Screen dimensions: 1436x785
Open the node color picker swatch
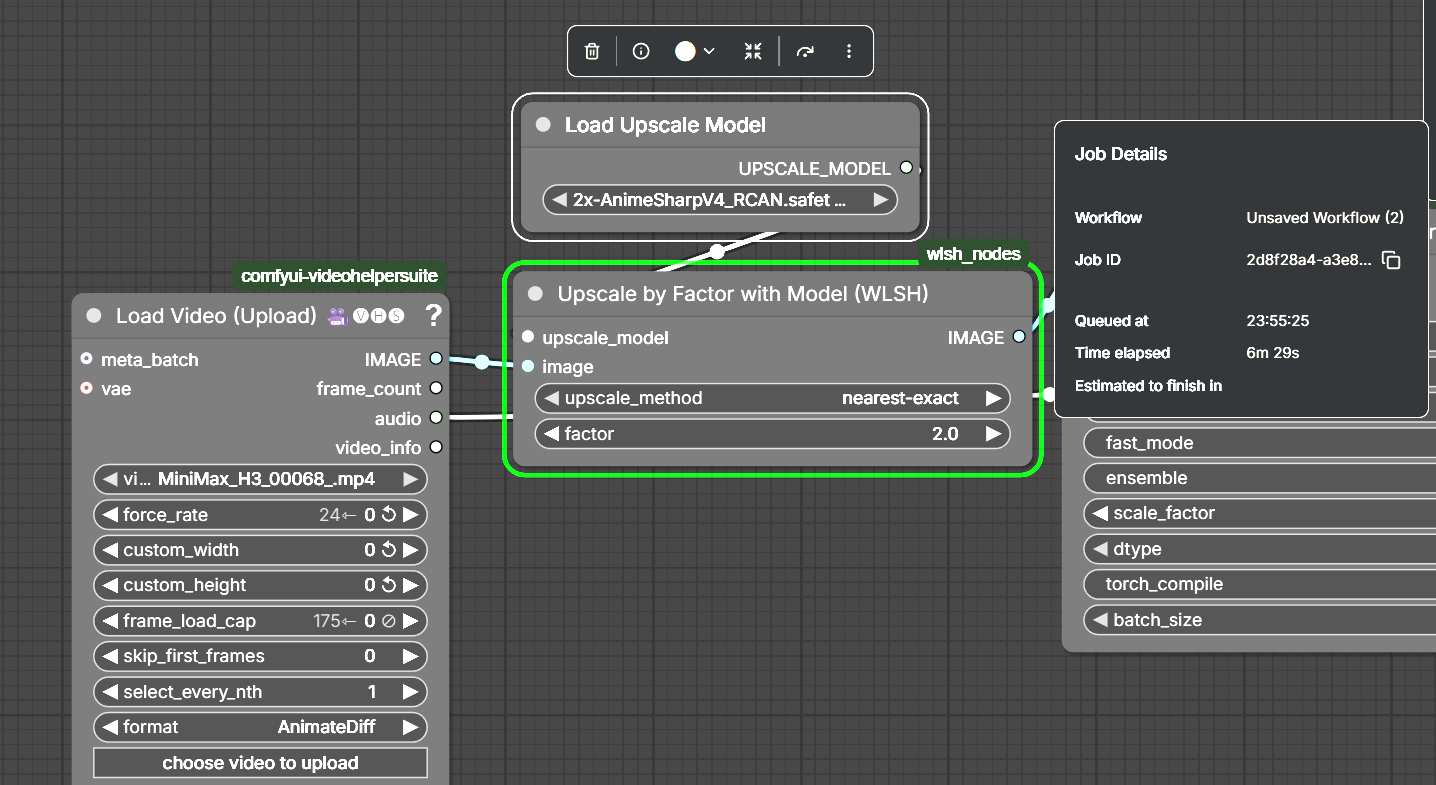[x=685, y=51]
